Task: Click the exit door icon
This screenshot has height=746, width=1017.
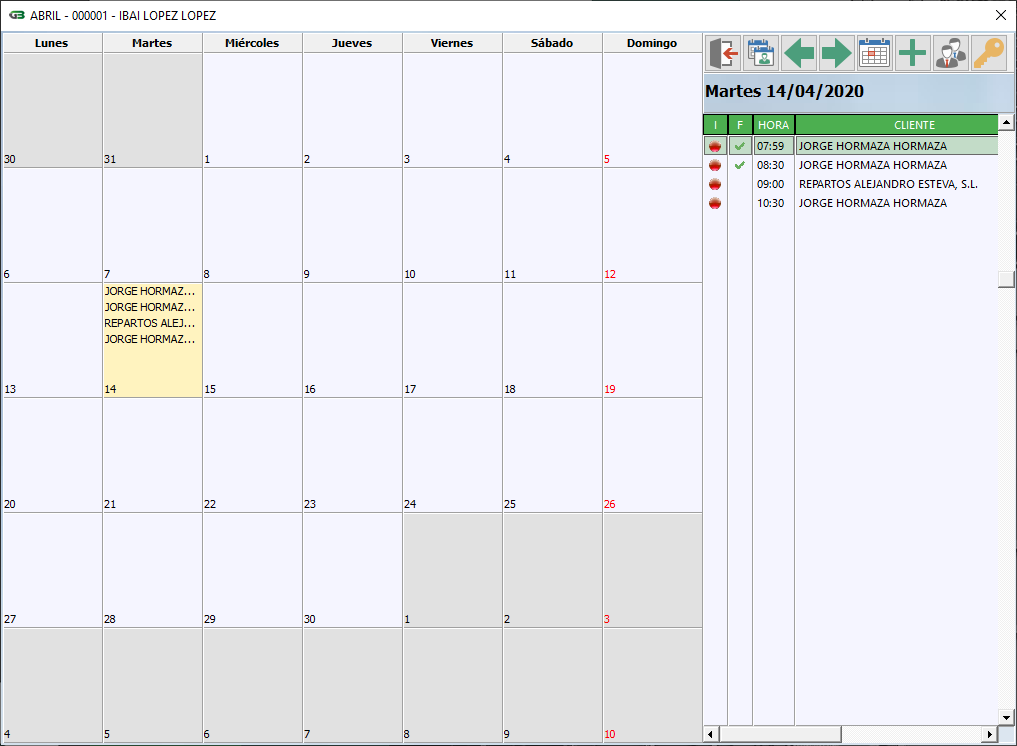Action: pyautogui.click(x=723, y=53)
